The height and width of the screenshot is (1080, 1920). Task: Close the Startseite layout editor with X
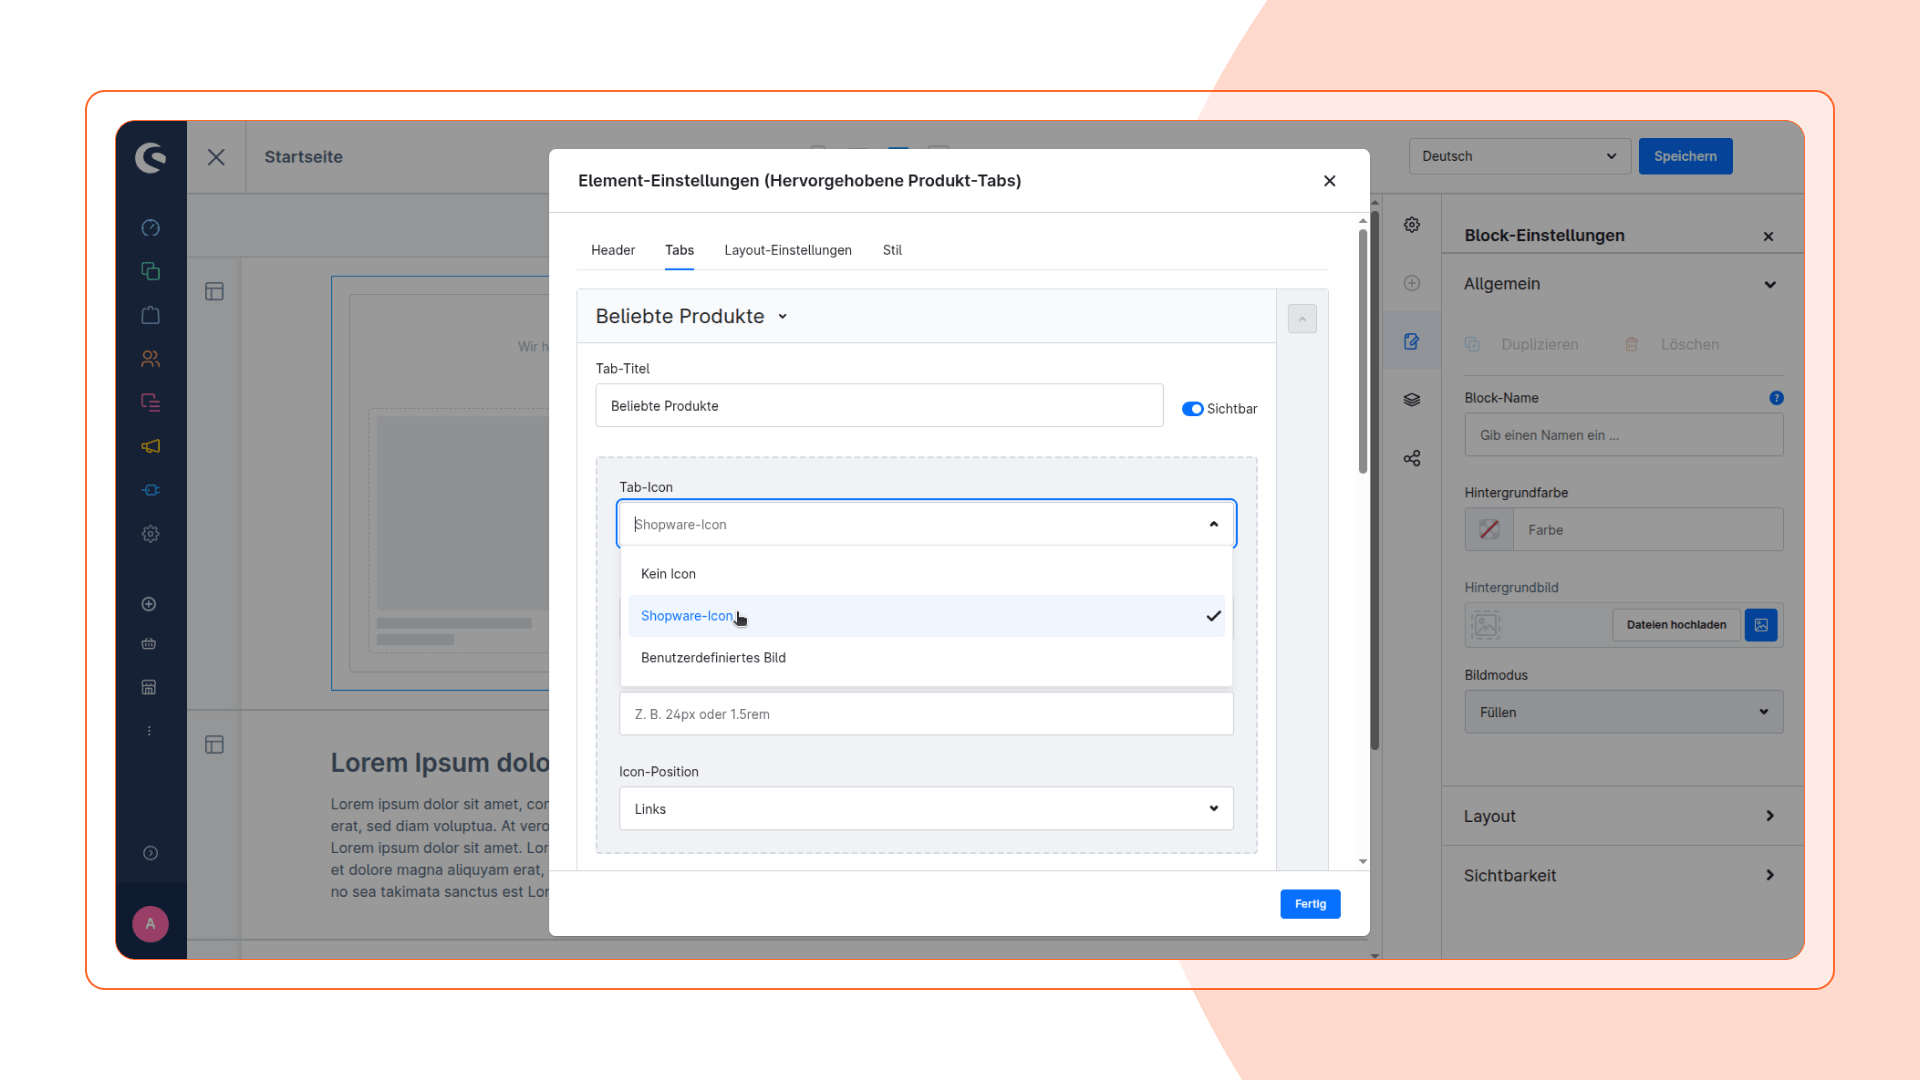click(216, 157)
